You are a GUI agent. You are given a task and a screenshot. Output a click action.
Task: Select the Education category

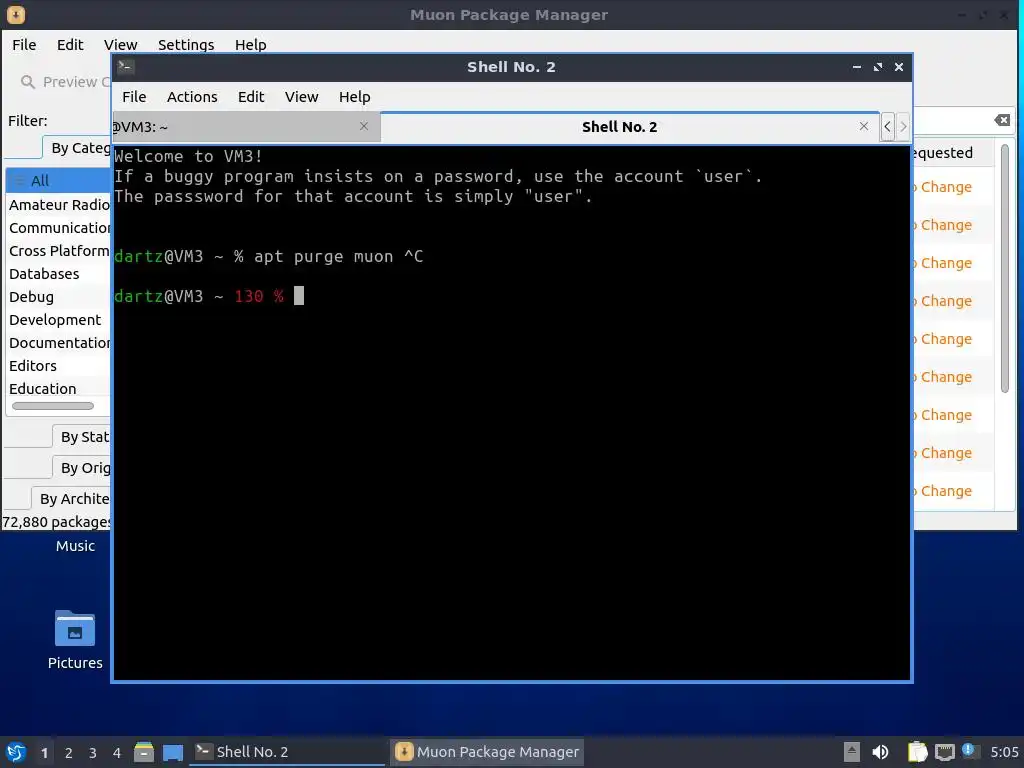59,389
